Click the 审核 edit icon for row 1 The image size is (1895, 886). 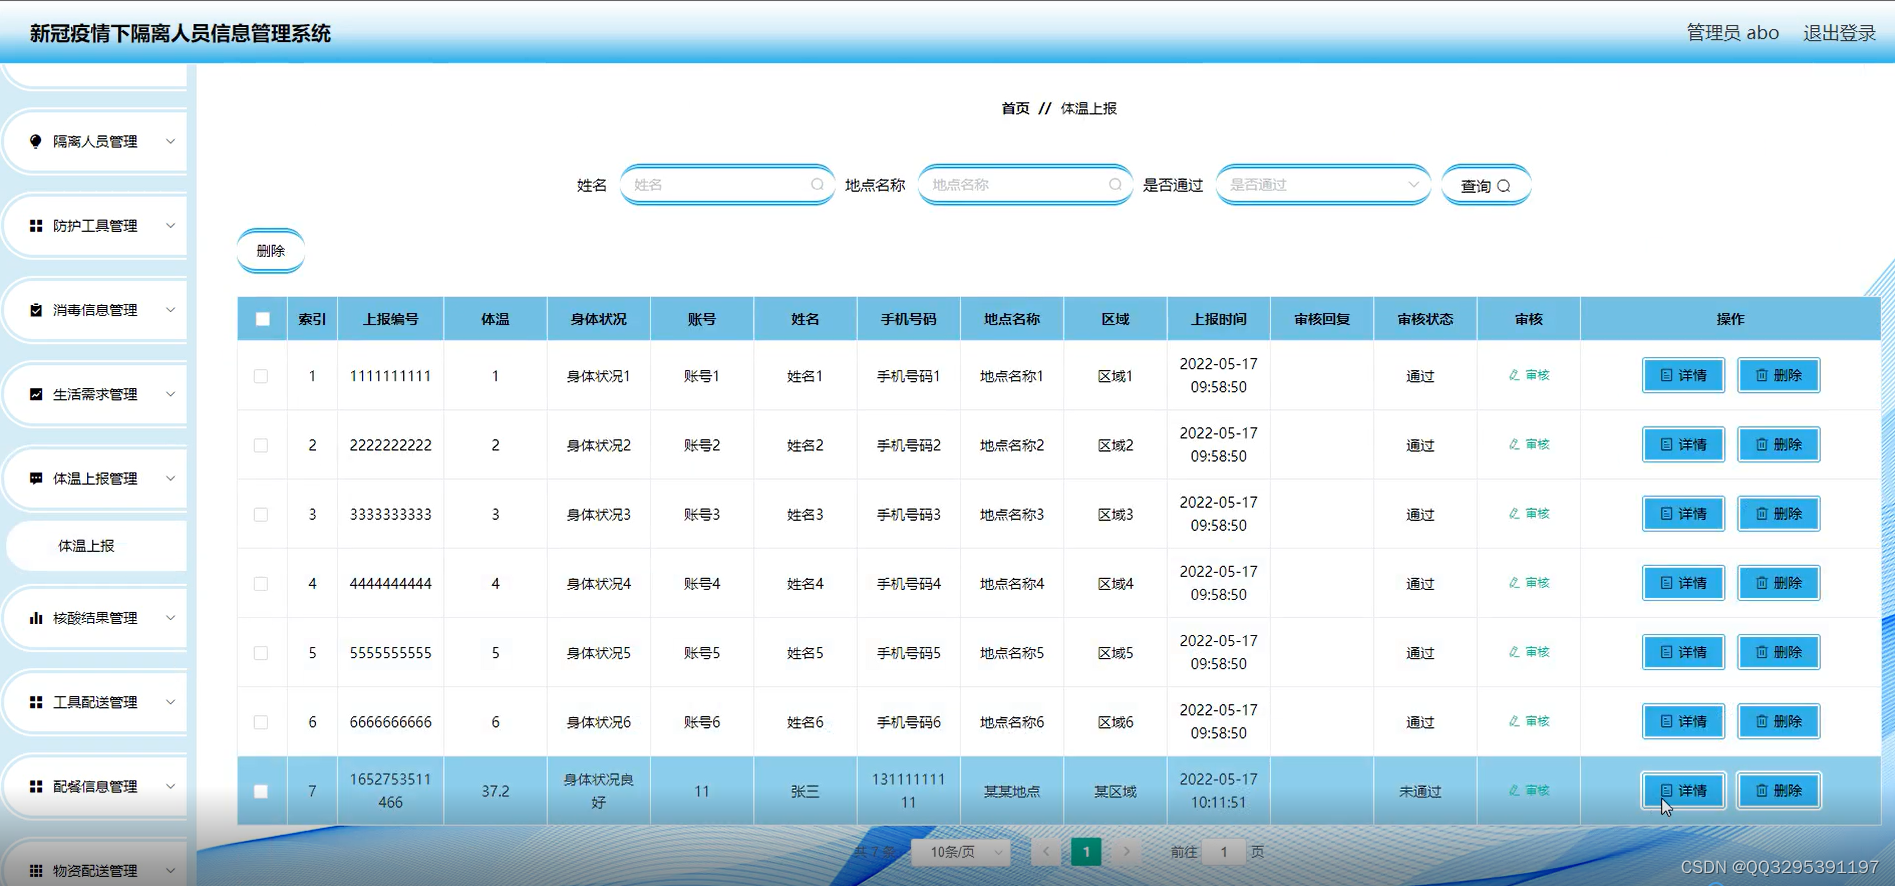coord(1514,375)
